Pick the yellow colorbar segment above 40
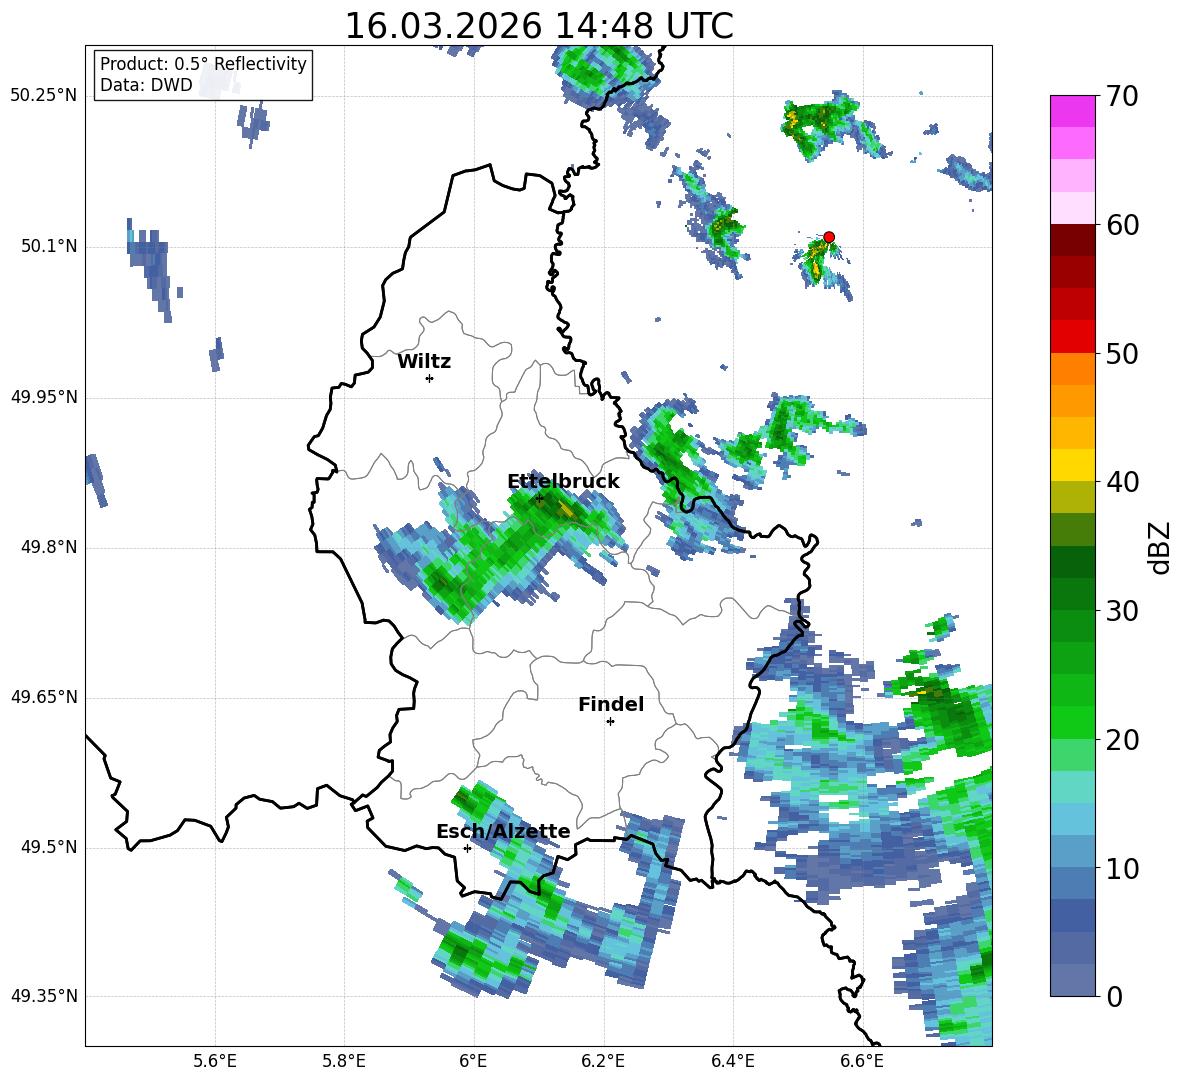1184x1081 pixels. (x=1072, y=466)
